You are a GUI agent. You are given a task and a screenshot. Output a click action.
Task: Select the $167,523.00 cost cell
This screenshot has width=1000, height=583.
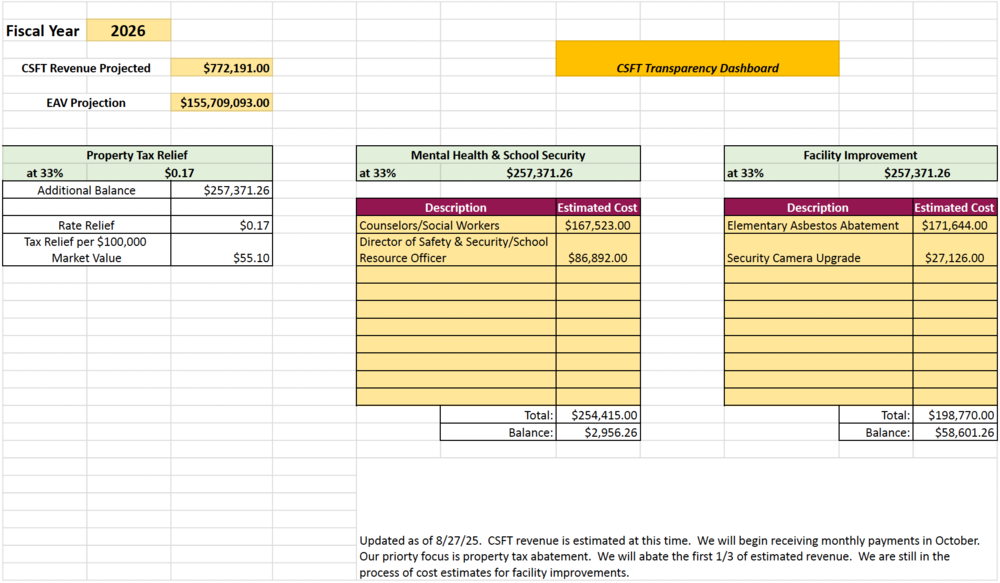[x=598, y=225]
